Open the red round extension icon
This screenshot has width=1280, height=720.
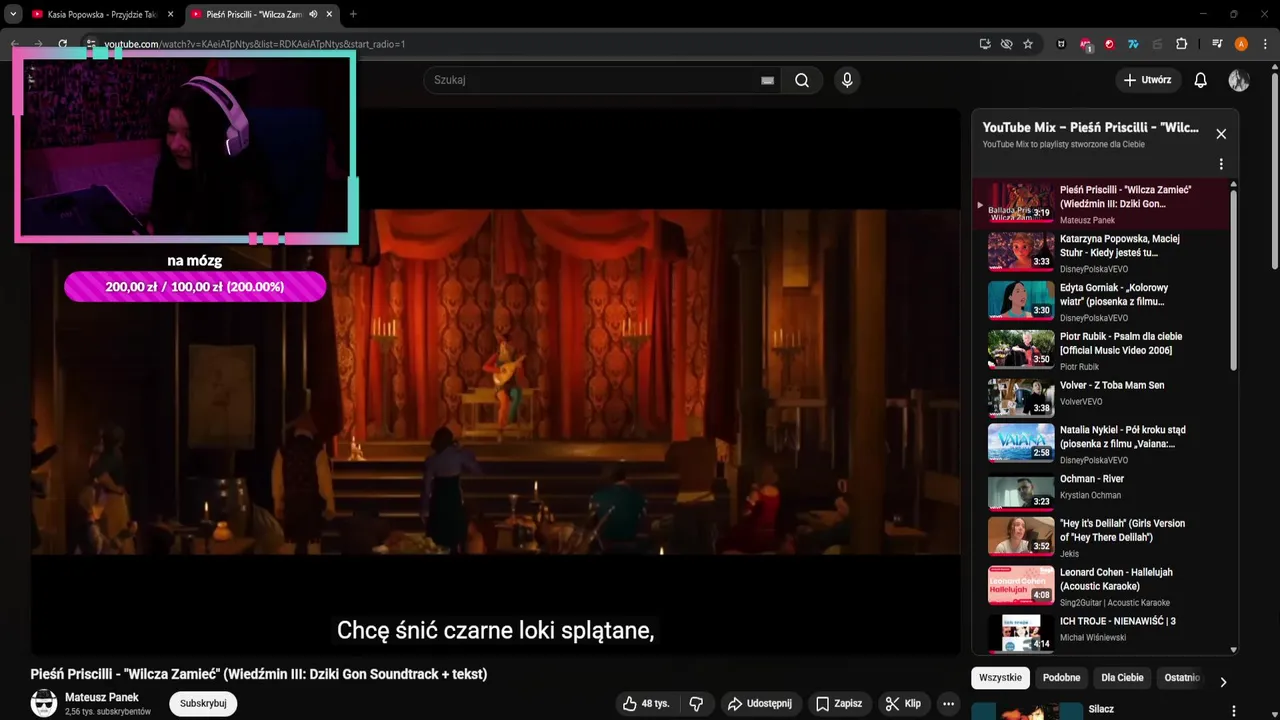[x=1109, y=44]
